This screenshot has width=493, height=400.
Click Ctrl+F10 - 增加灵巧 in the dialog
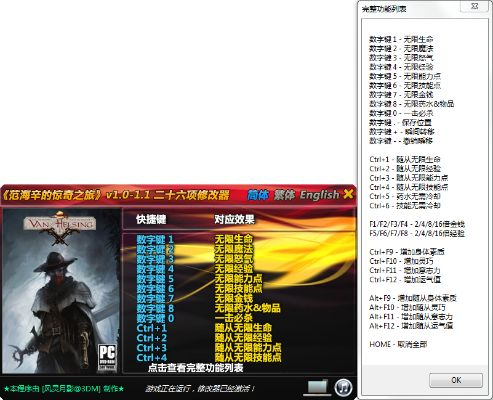pyautogui.click(x=401, y=261)
